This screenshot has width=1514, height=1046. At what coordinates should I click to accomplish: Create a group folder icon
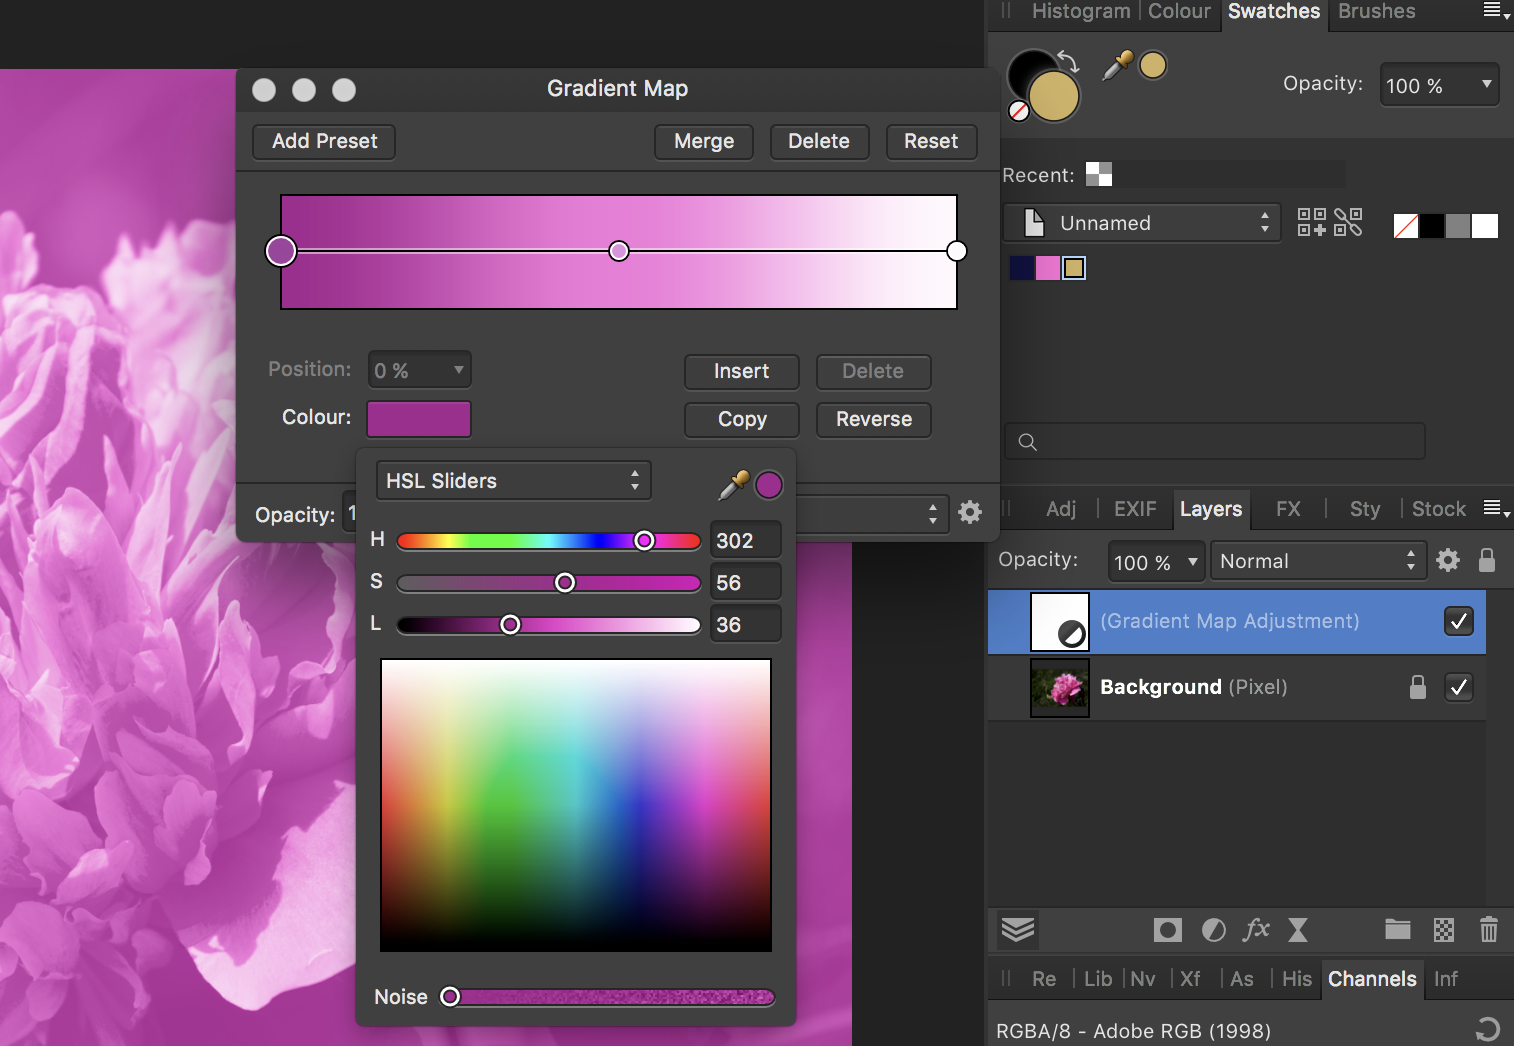[1398, 930]
